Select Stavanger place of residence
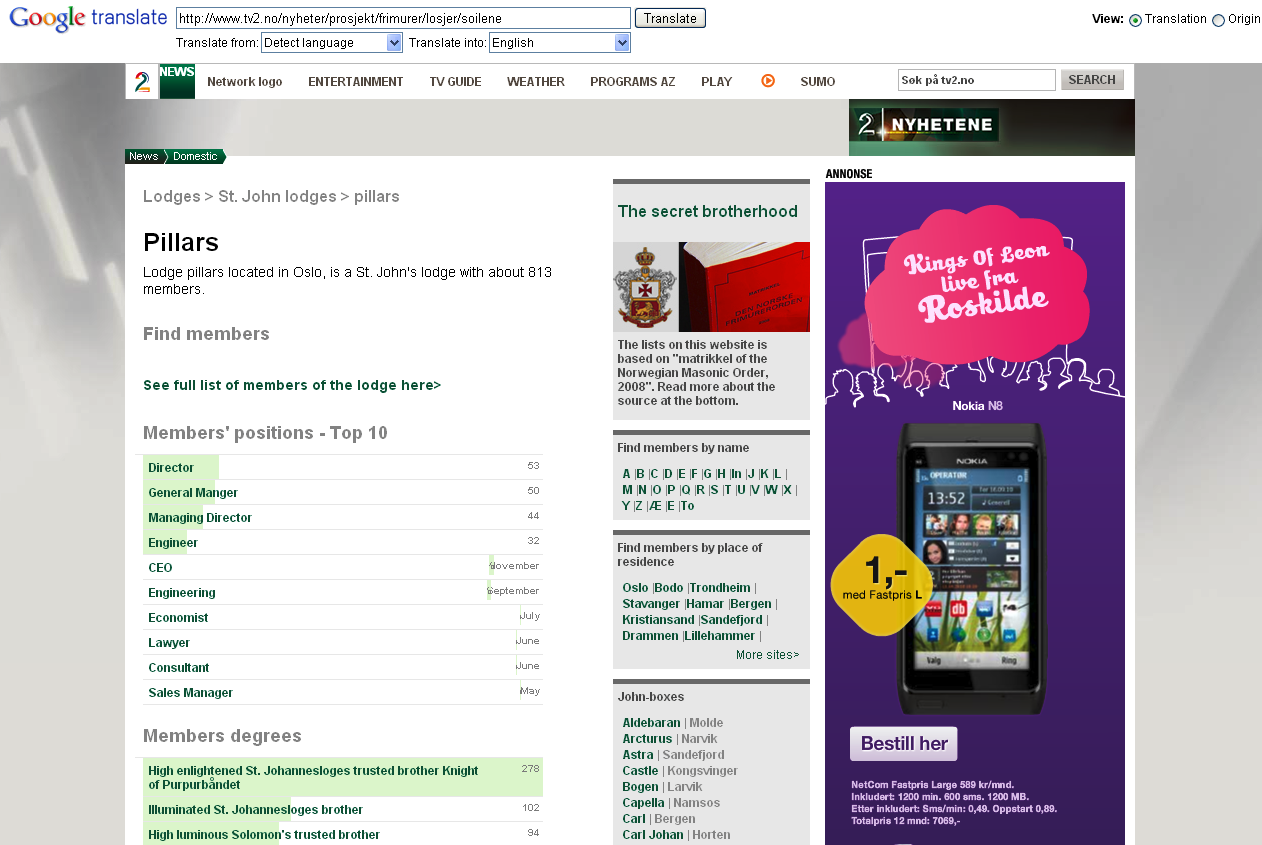Viewport: 1262px width, 845px height. [x=651, y=604]
